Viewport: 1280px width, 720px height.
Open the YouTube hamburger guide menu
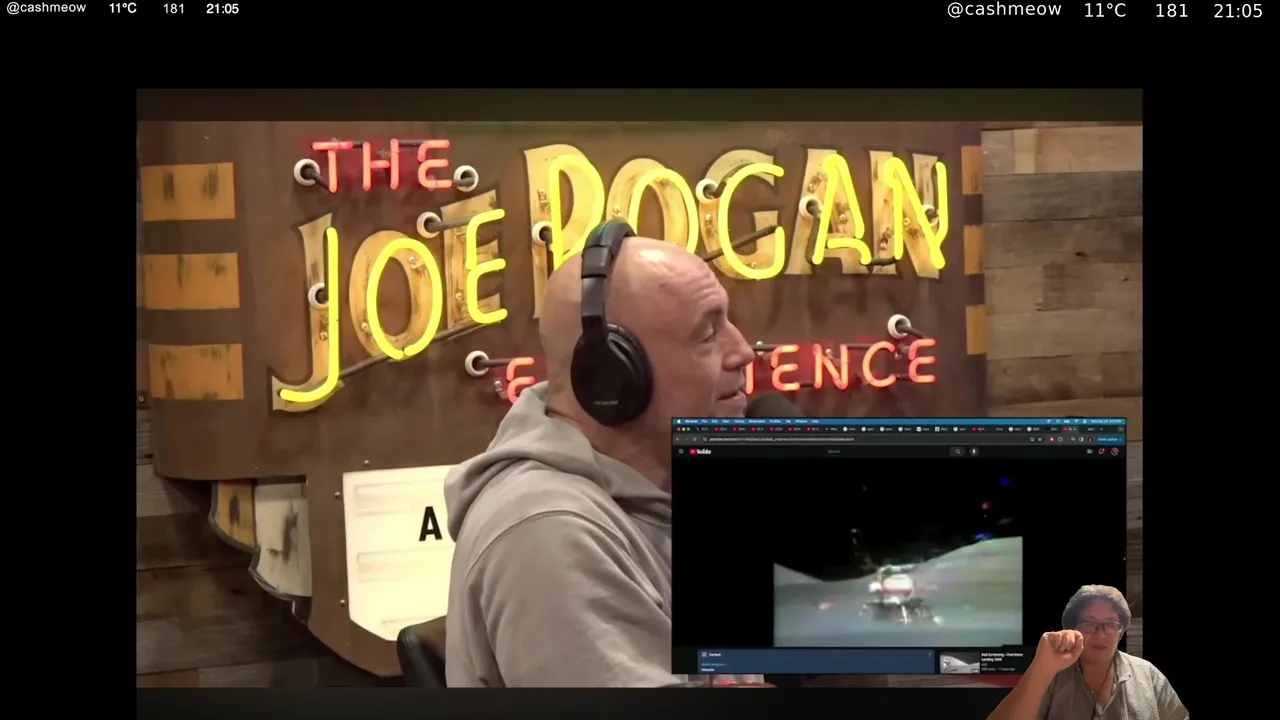point(681,451)
